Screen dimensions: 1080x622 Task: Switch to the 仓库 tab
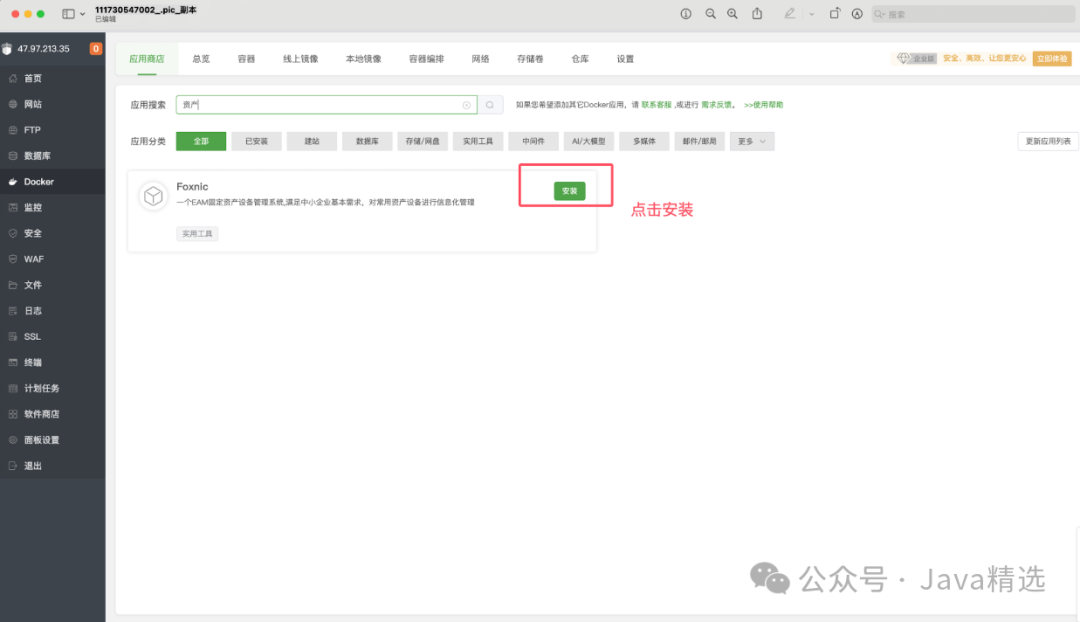tap(580, 59)
